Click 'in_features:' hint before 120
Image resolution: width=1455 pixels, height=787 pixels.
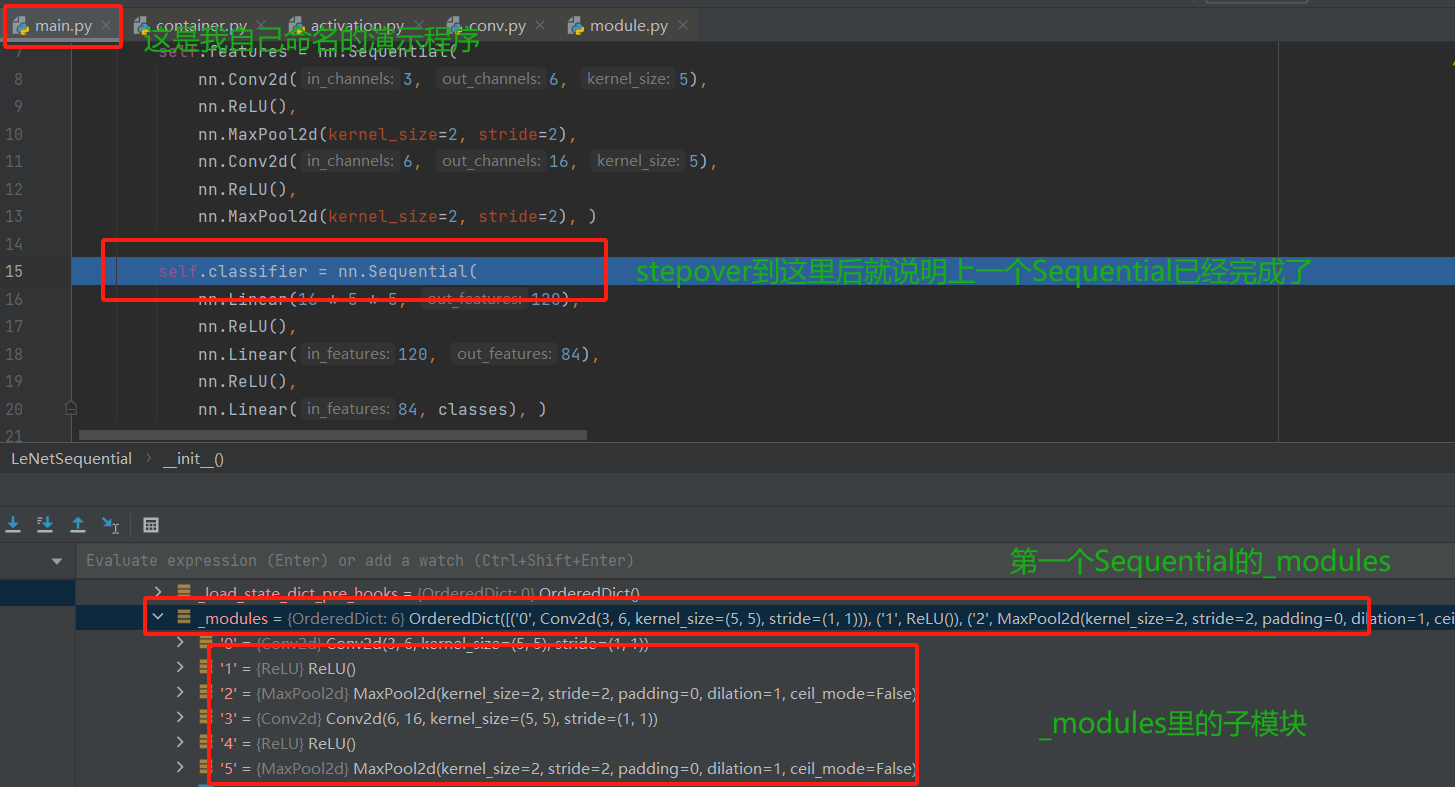[x=347, y=354]
